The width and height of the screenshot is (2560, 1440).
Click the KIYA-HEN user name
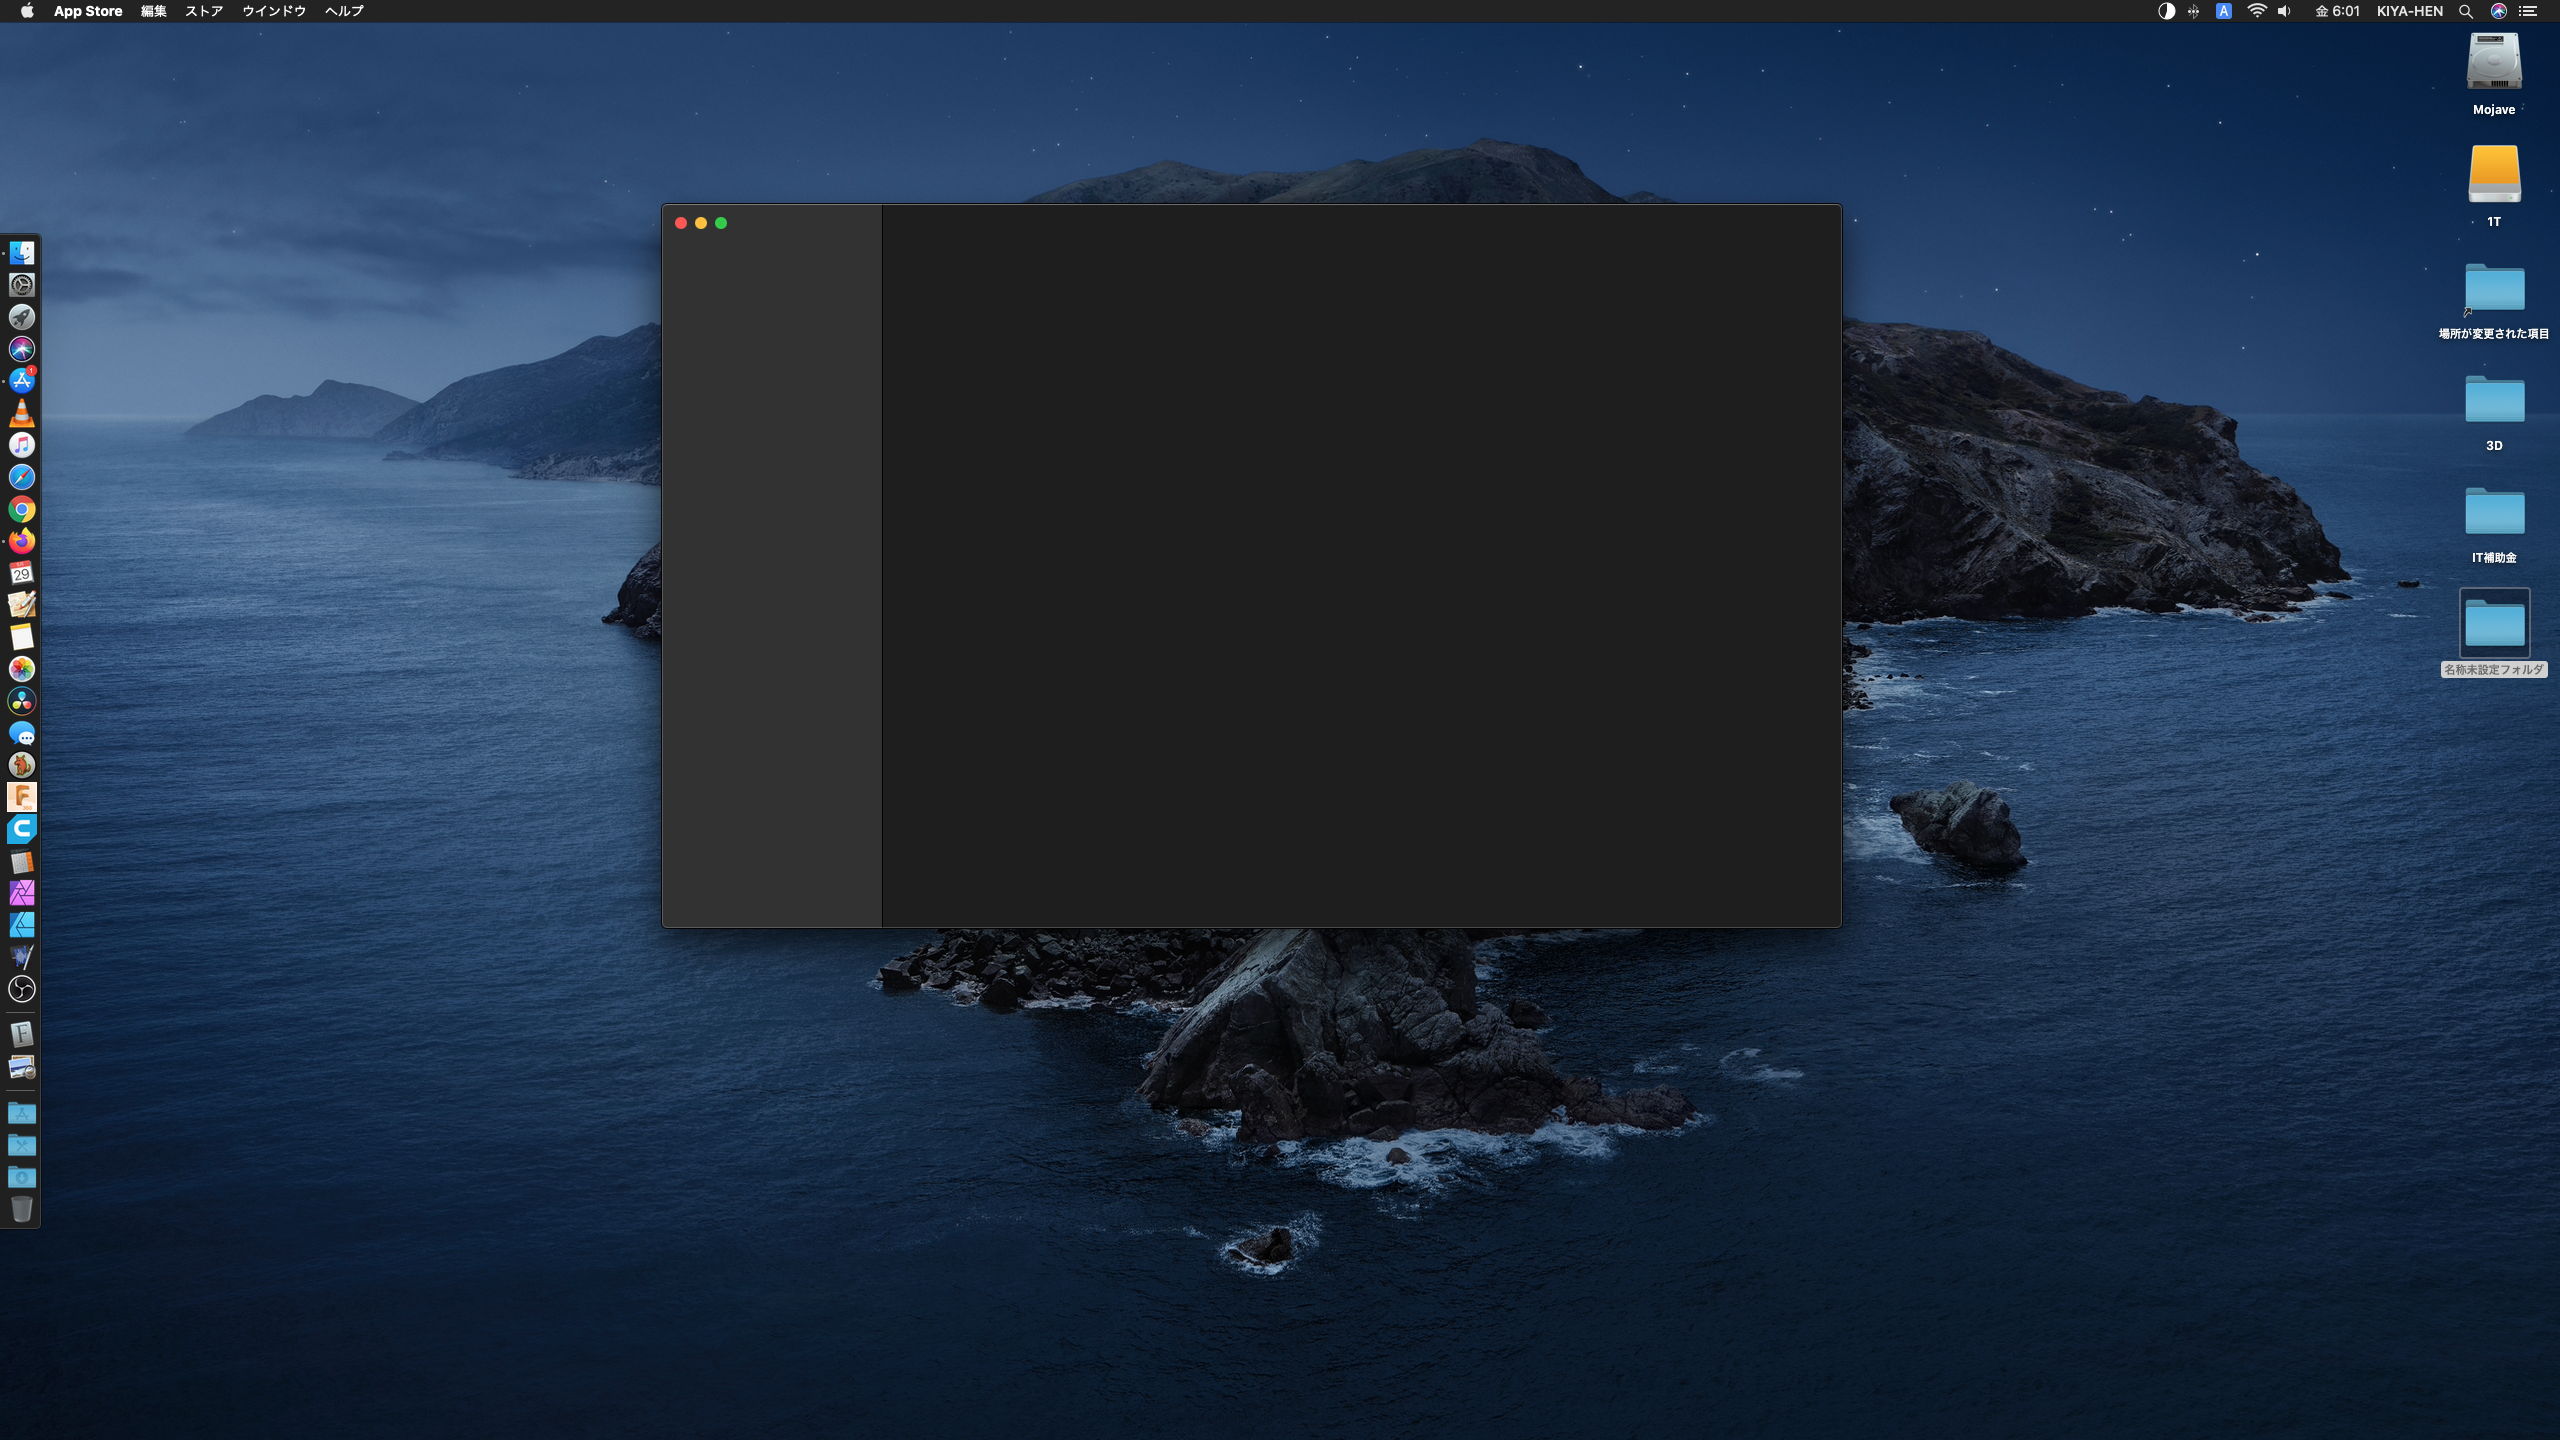2409,11
